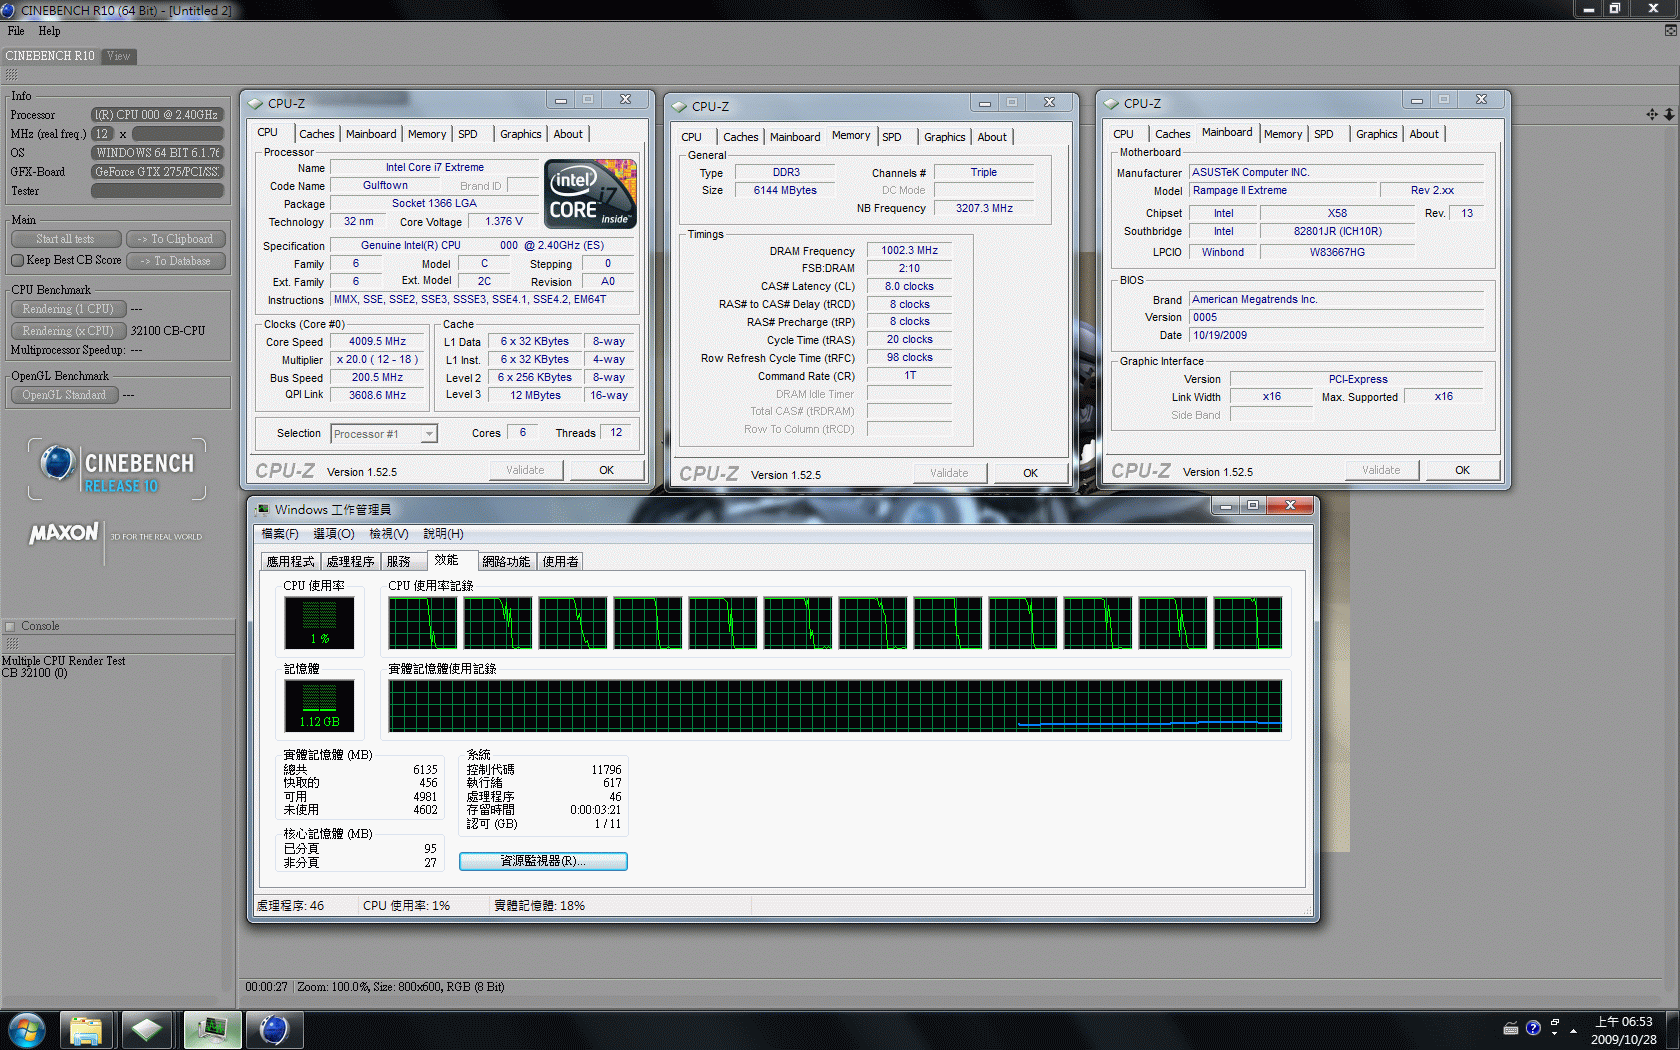Click OK in the right CPU-Z window
The width and height of the screenshot is (1680, 1050).
(x=1462, y=470)
